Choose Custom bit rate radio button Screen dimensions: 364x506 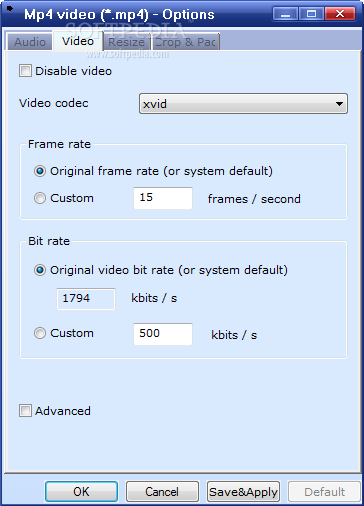40,333
